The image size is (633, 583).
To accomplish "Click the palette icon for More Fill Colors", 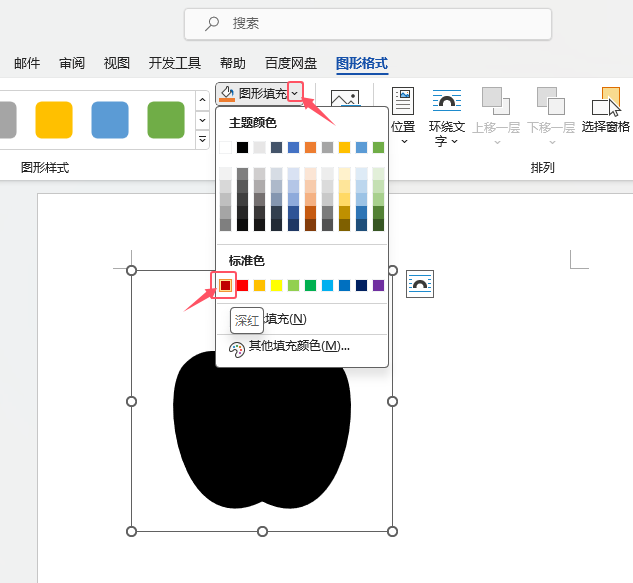I will click(x=237, y=349).
